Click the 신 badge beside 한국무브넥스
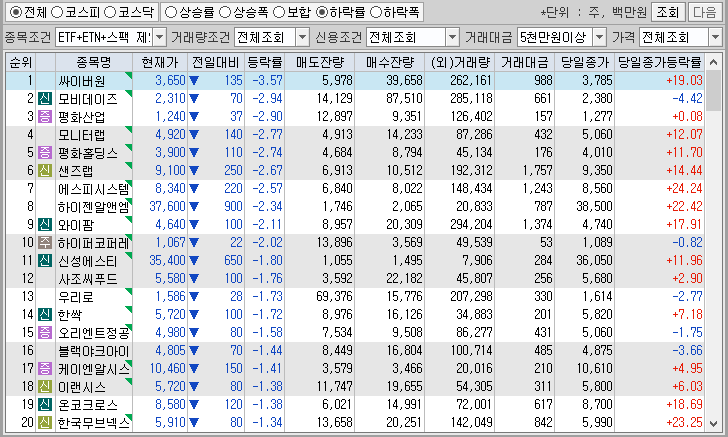The width and height of the screenshot is (728, 437). (x=45, y=423)
